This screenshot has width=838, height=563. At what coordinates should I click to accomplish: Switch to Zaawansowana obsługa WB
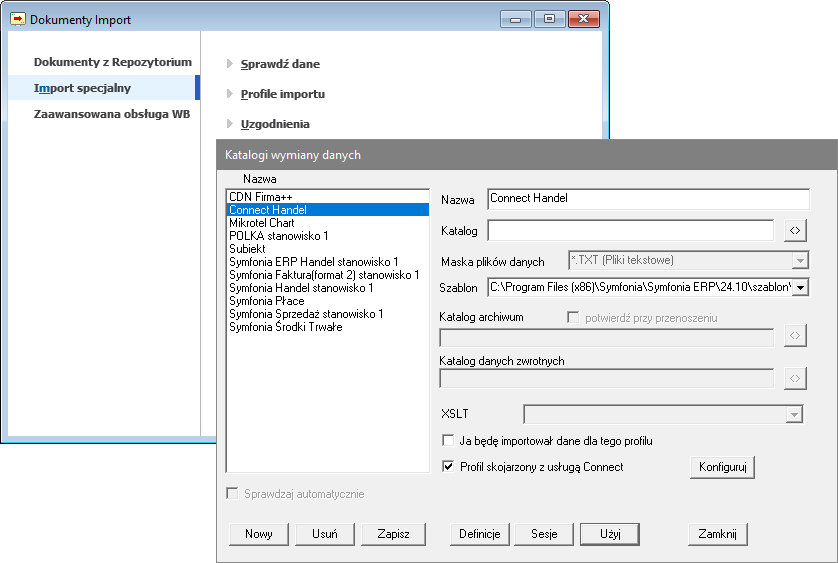(x=111, y=114)
